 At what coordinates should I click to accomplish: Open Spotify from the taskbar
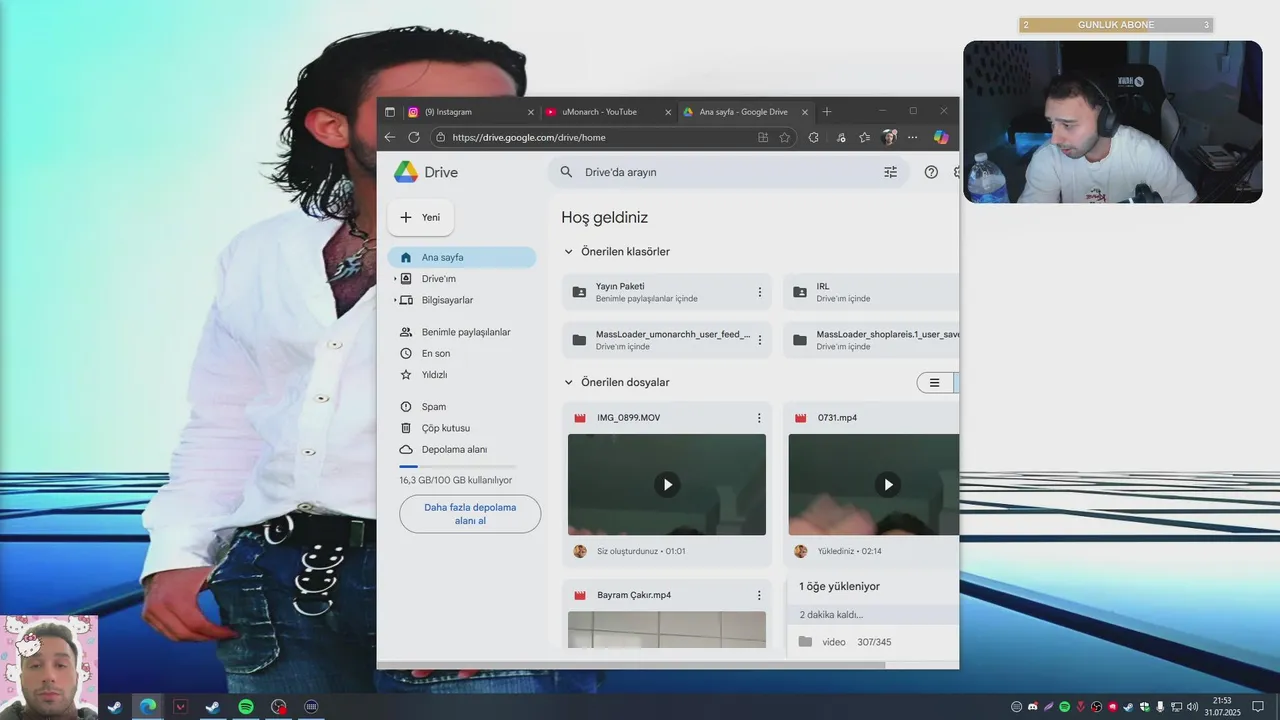pos(246,707)
